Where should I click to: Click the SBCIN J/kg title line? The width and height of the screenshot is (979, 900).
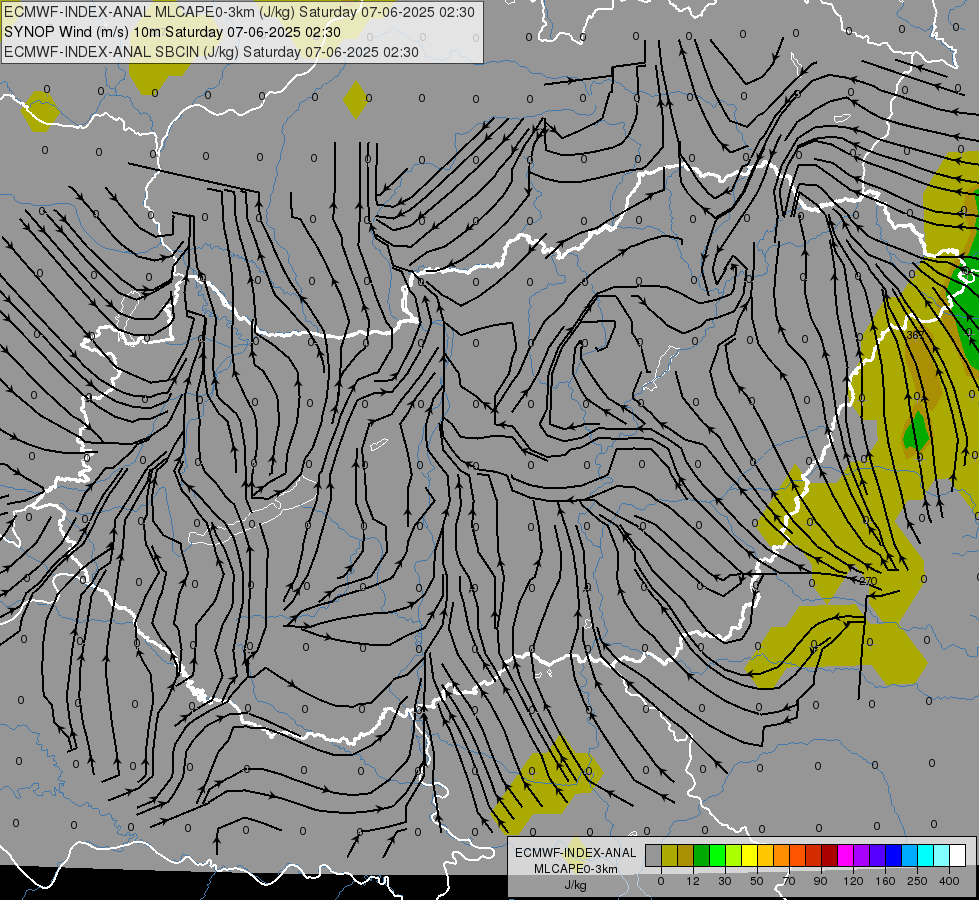[211, 52]
